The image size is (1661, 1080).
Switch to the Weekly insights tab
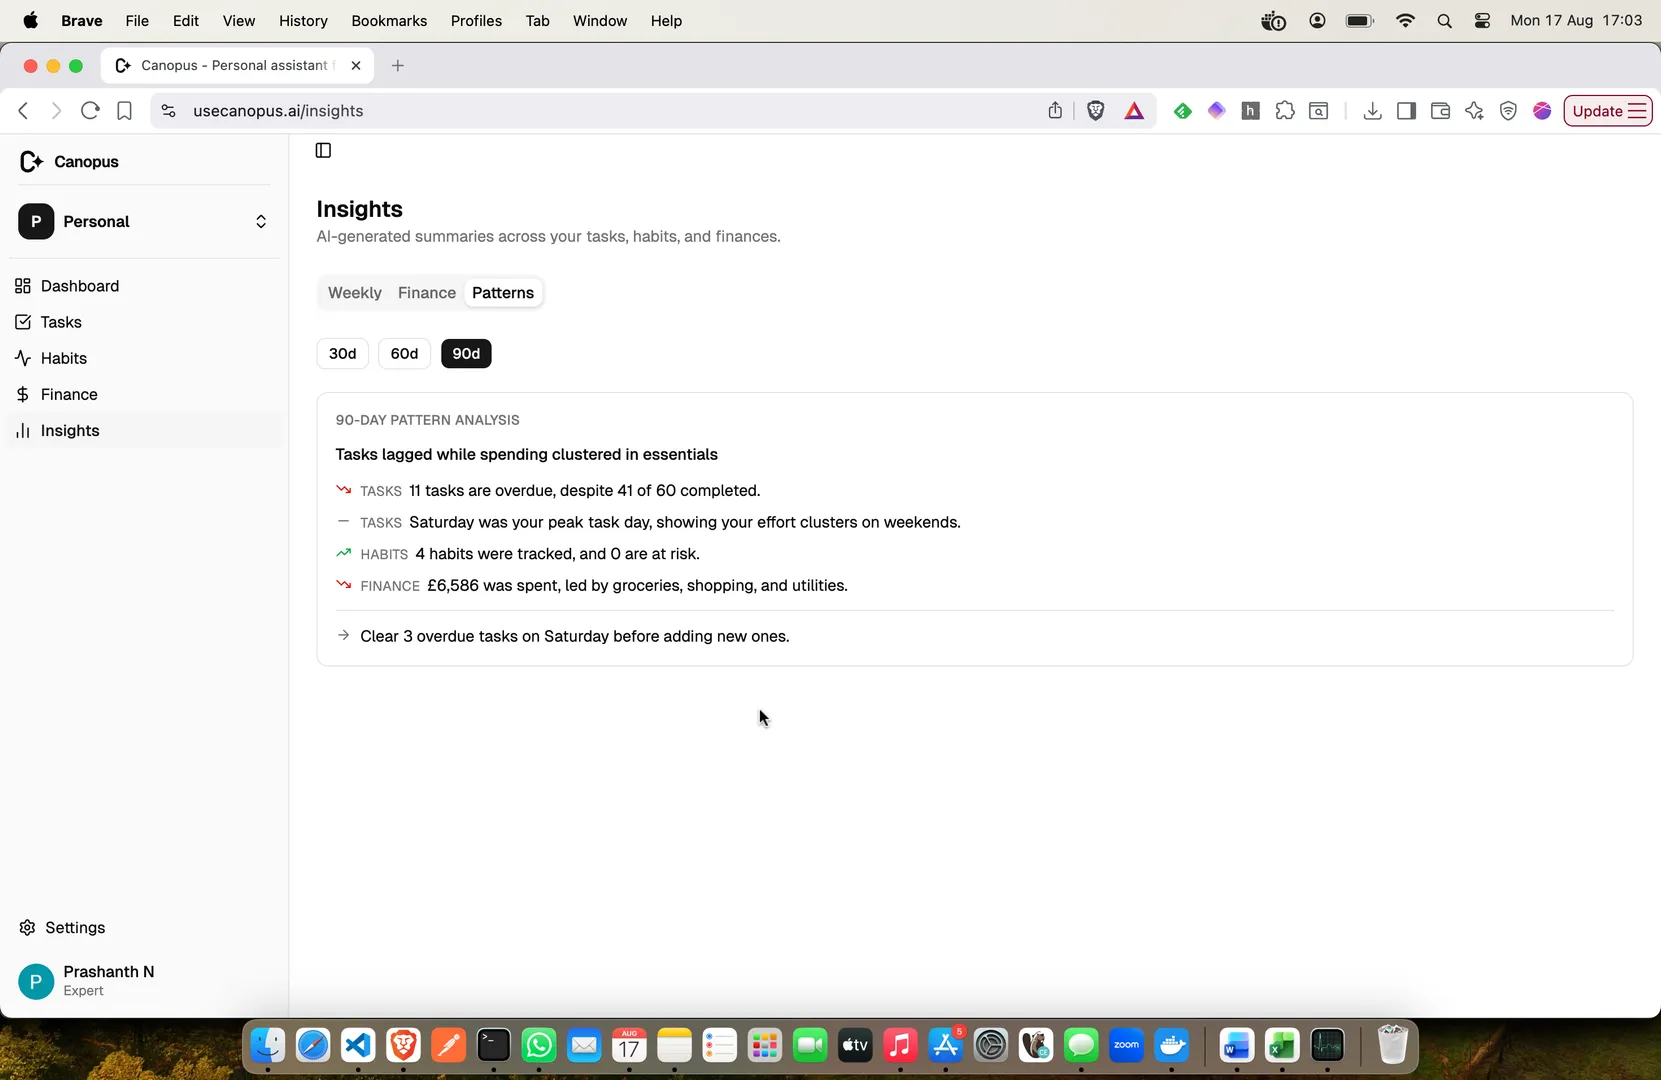pyautogui.click(x=355, y=293)
